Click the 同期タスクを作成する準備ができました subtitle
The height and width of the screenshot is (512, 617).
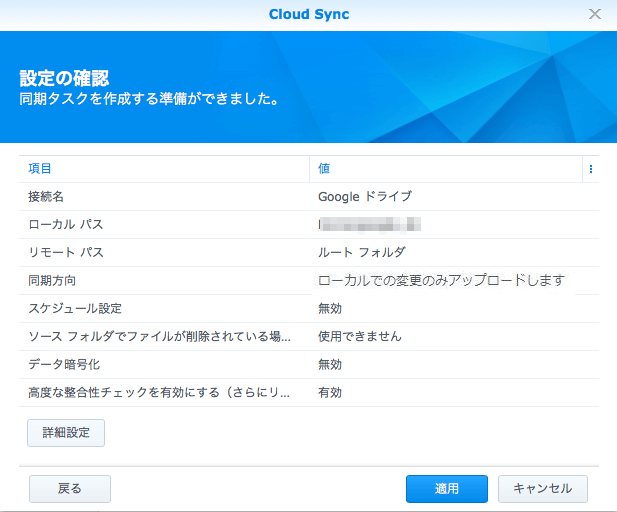click(149, 98)
